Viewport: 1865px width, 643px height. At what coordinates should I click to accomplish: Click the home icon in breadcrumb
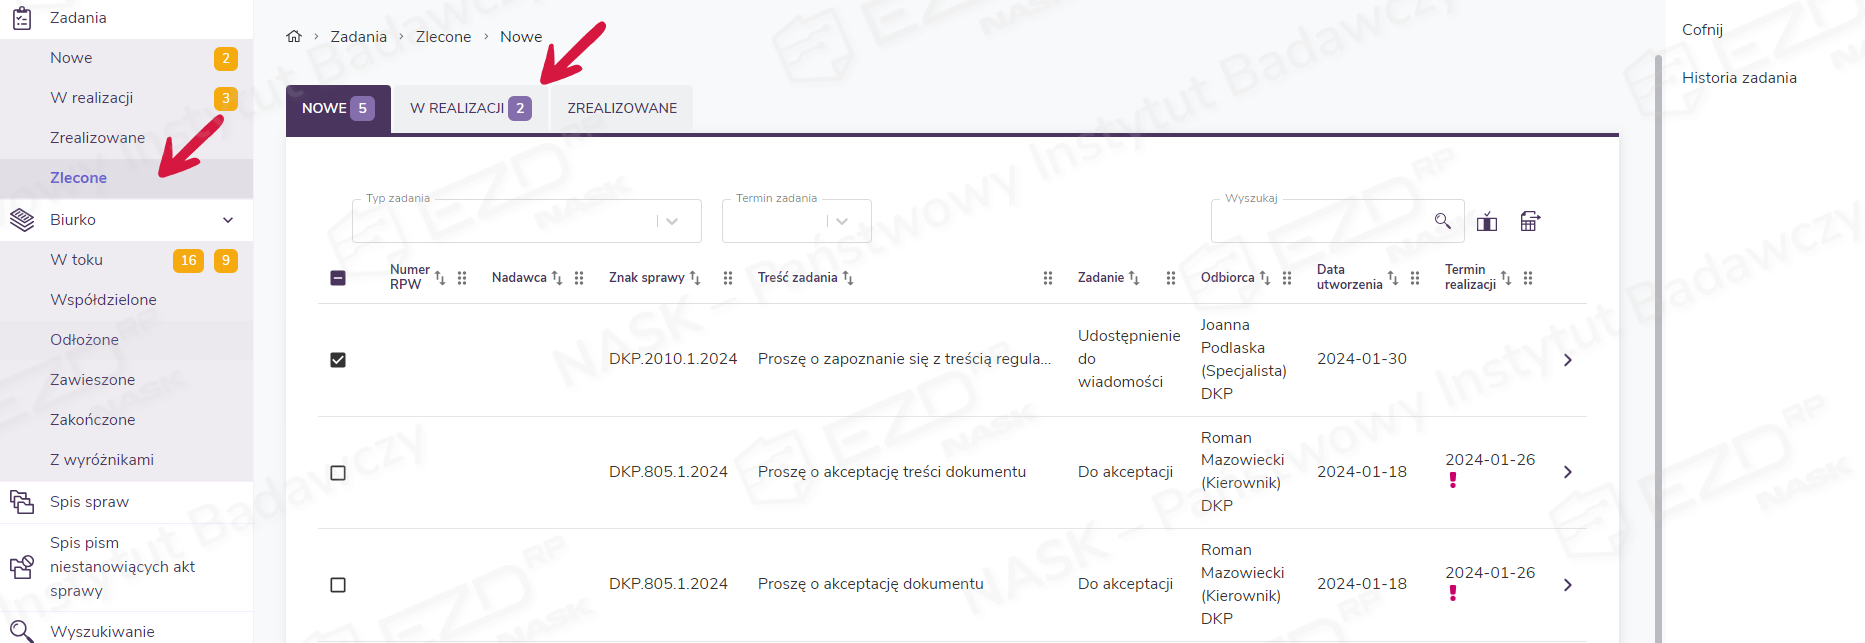pyautogui.click(x=294, y=36)
